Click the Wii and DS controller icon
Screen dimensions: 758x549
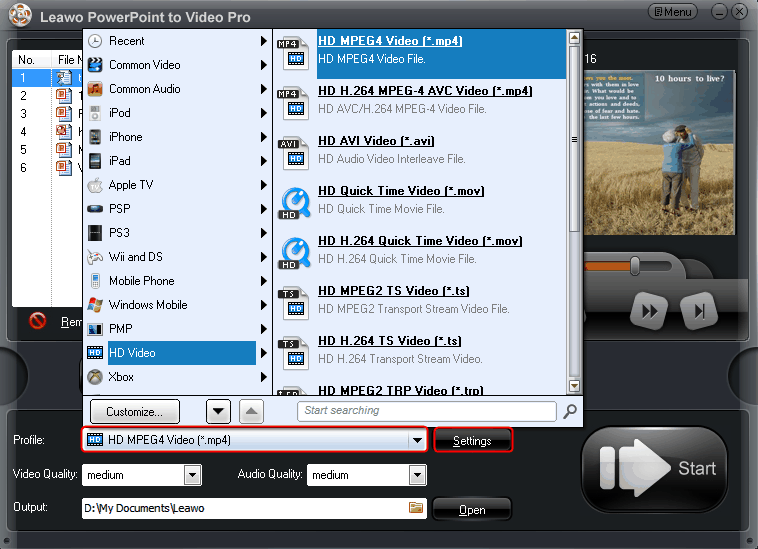[x=95, y=257]
